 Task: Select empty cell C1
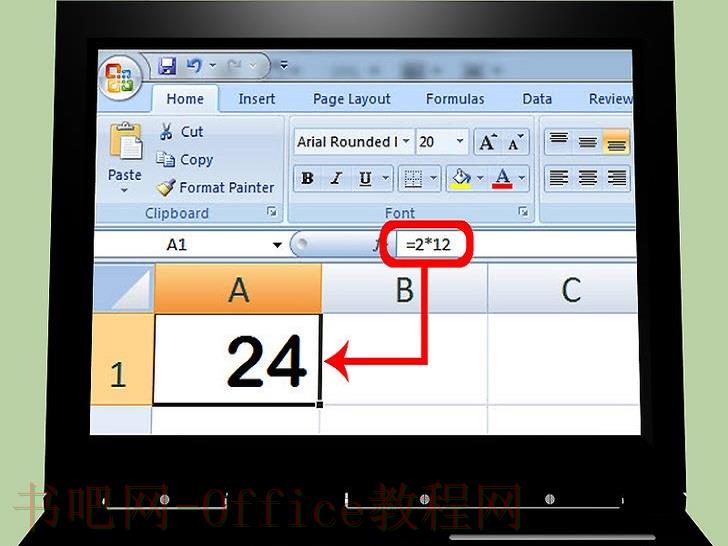coord(563,359)
